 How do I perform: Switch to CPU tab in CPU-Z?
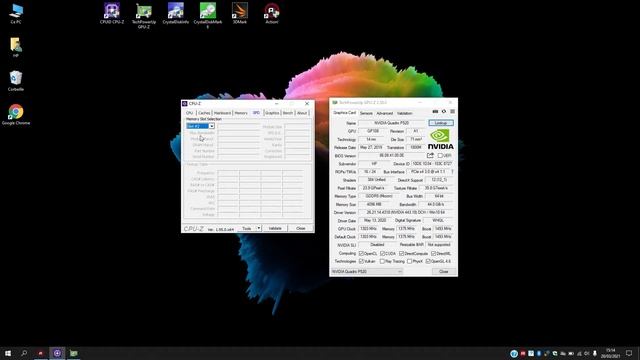pos(189,113)
